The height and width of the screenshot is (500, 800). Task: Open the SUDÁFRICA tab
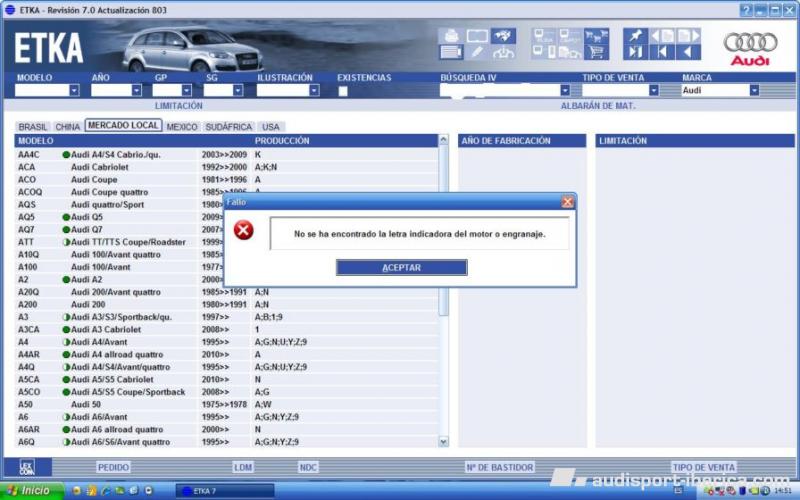[229, 127]
